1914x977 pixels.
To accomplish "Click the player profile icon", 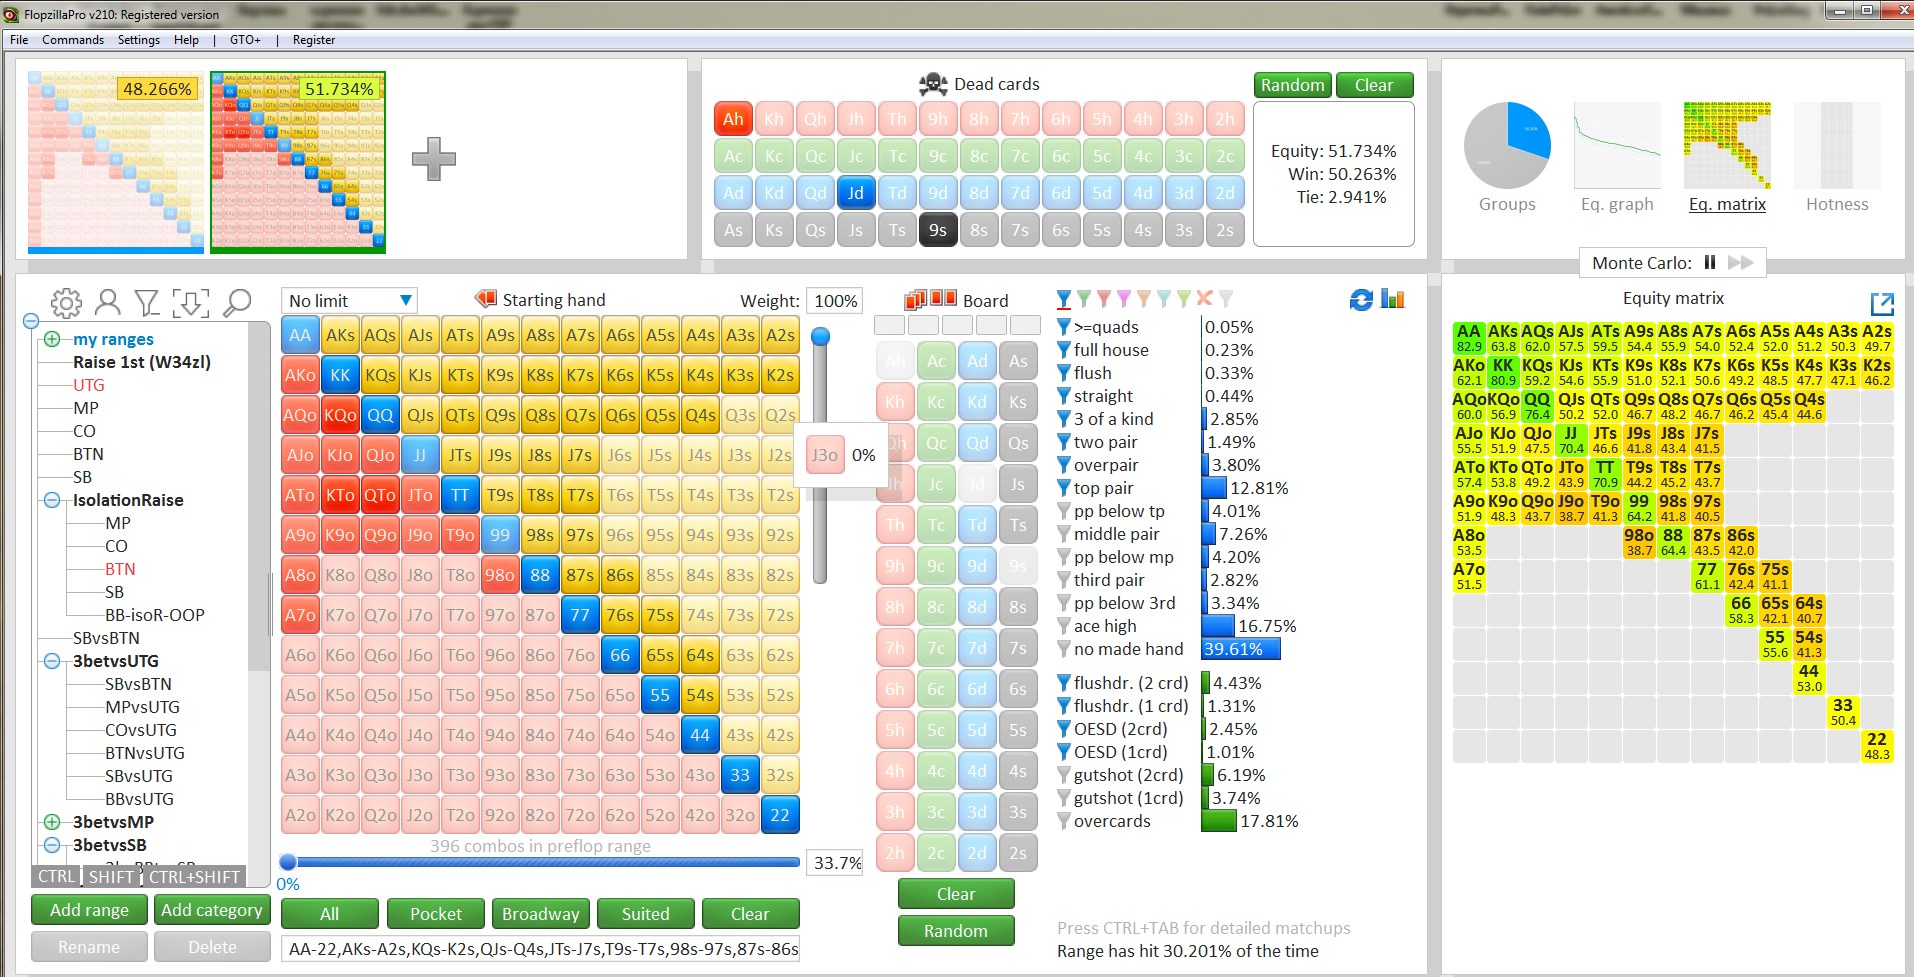I will (x=107, y=303).
